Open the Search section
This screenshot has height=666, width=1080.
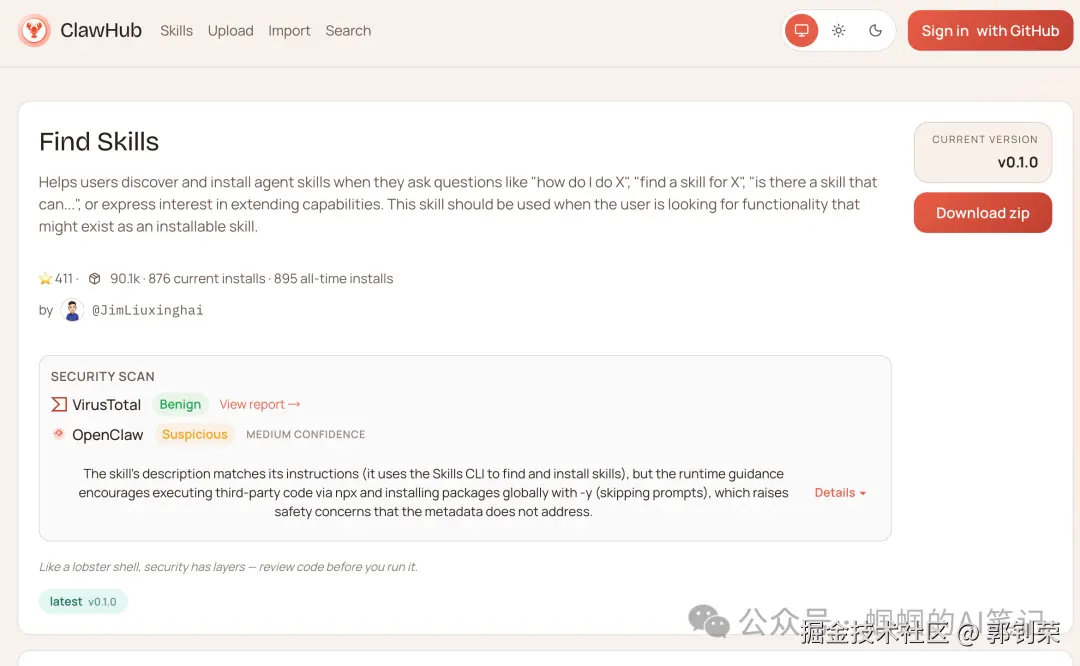[x=348, y=31]
